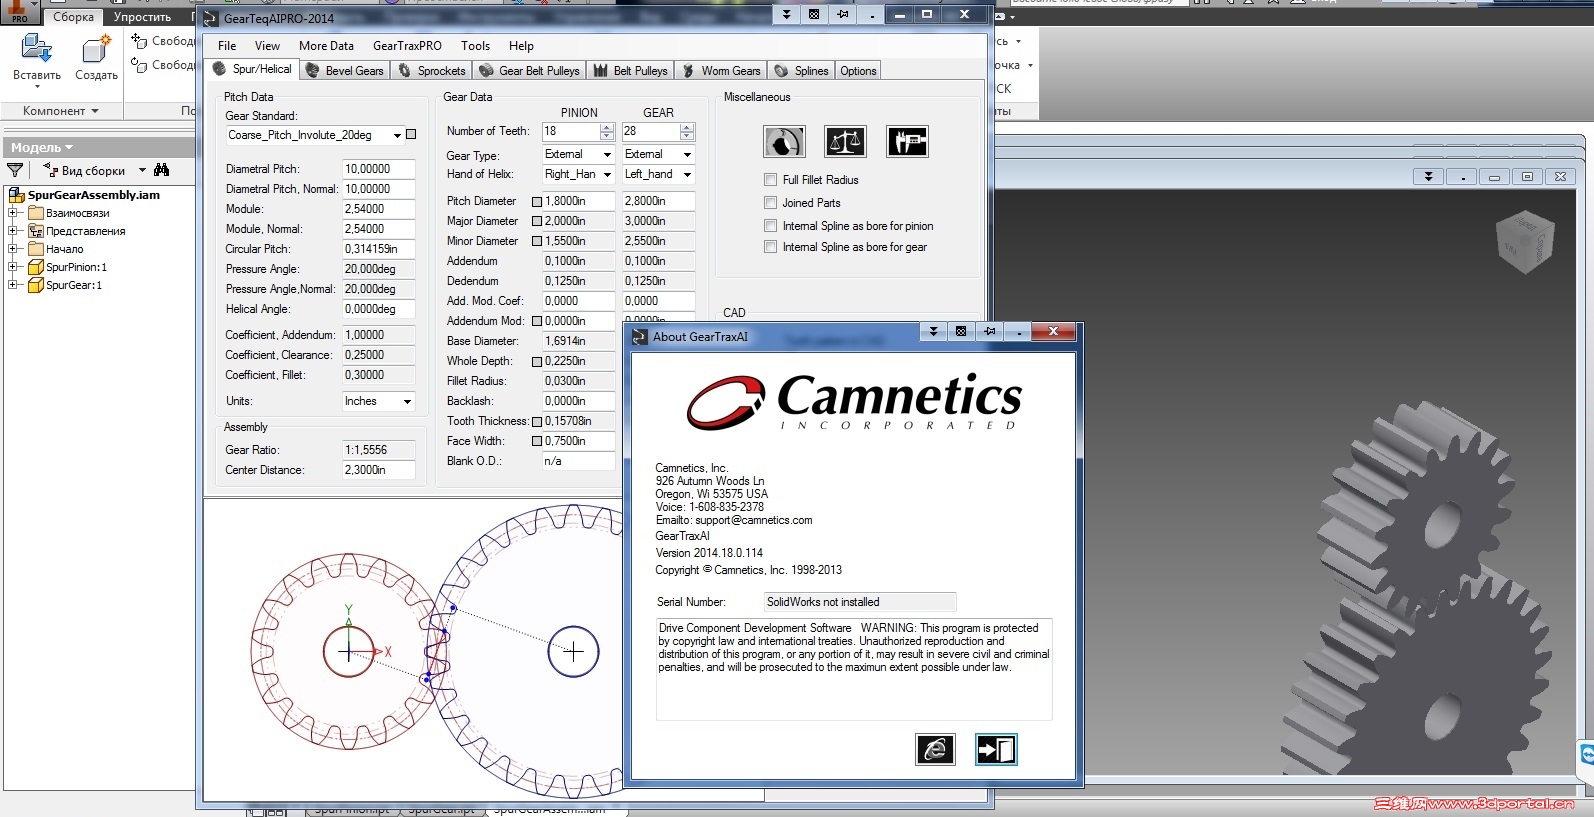The image size is (1594, 817).
Task: Expand the Начало tree node
Action: click(13, 249)
